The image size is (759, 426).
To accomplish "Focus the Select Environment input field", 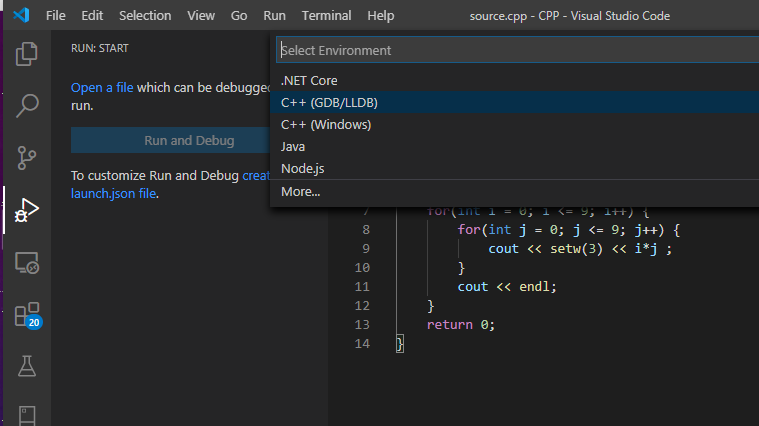I will tap(517, 50).
